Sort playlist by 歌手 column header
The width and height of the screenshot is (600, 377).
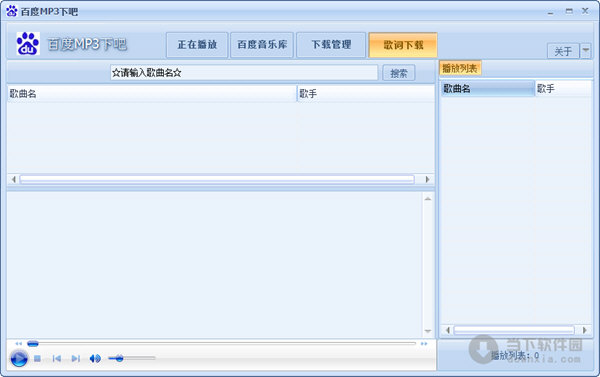(564, 89)
